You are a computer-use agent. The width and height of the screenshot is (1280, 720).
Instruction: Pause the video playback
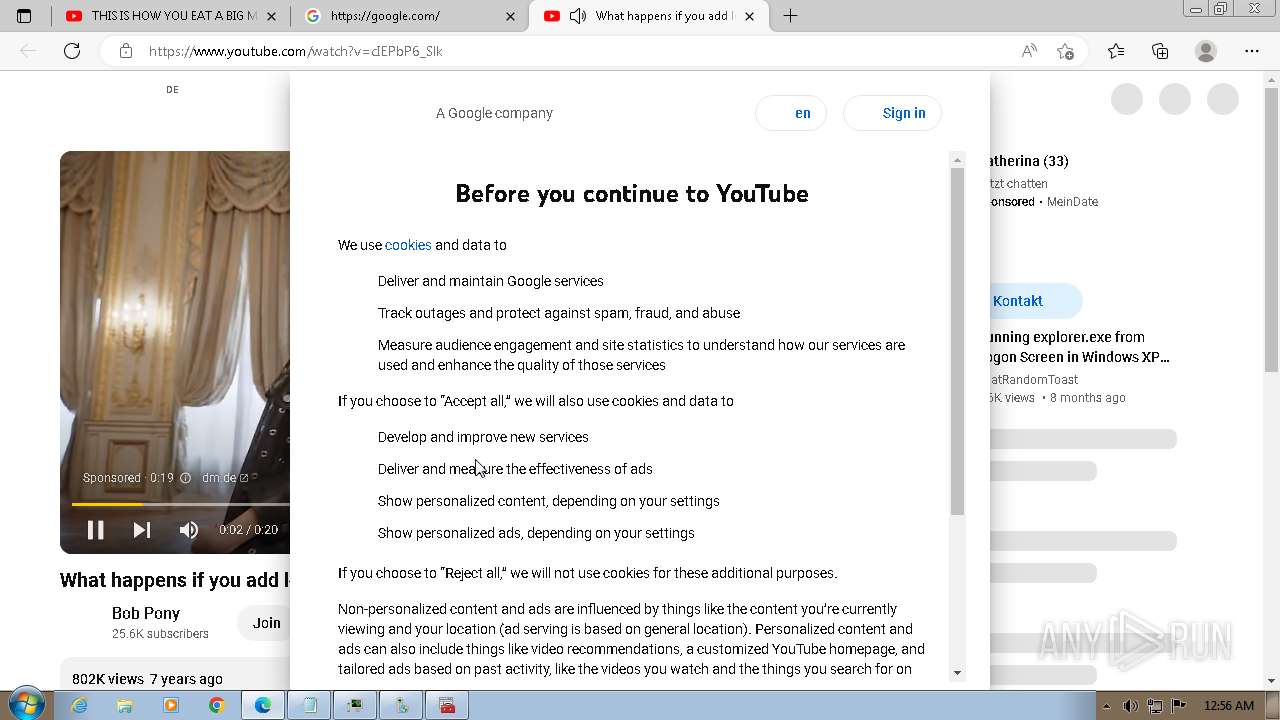96,530
